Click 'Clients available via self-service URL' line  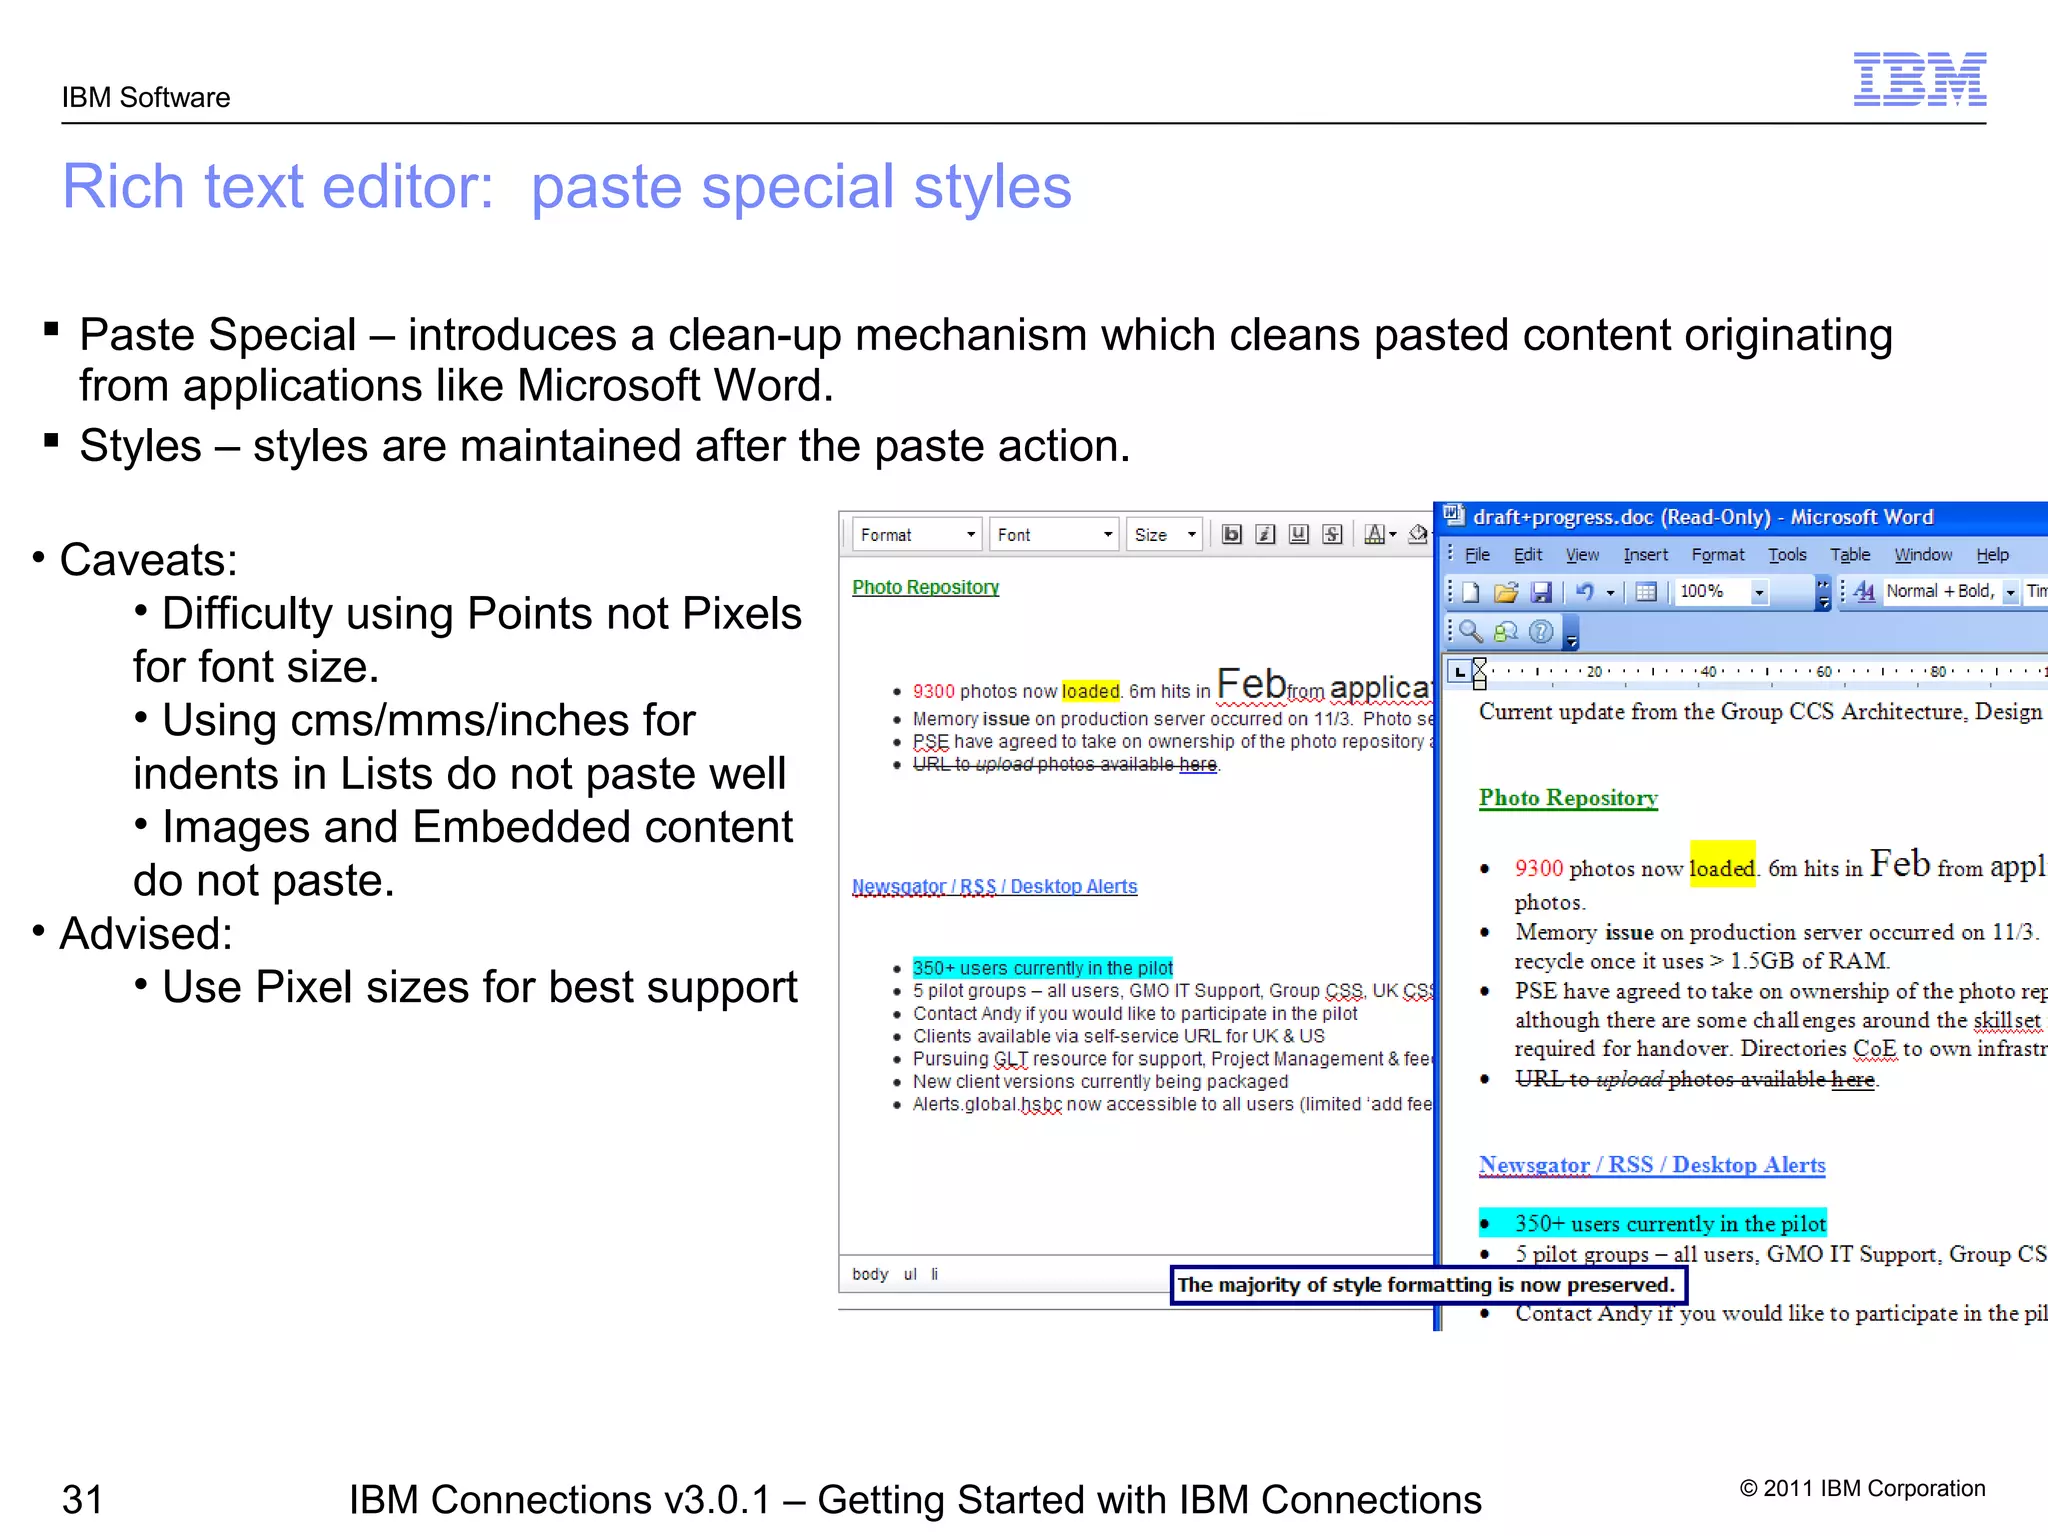(x=1118, y=1036)
